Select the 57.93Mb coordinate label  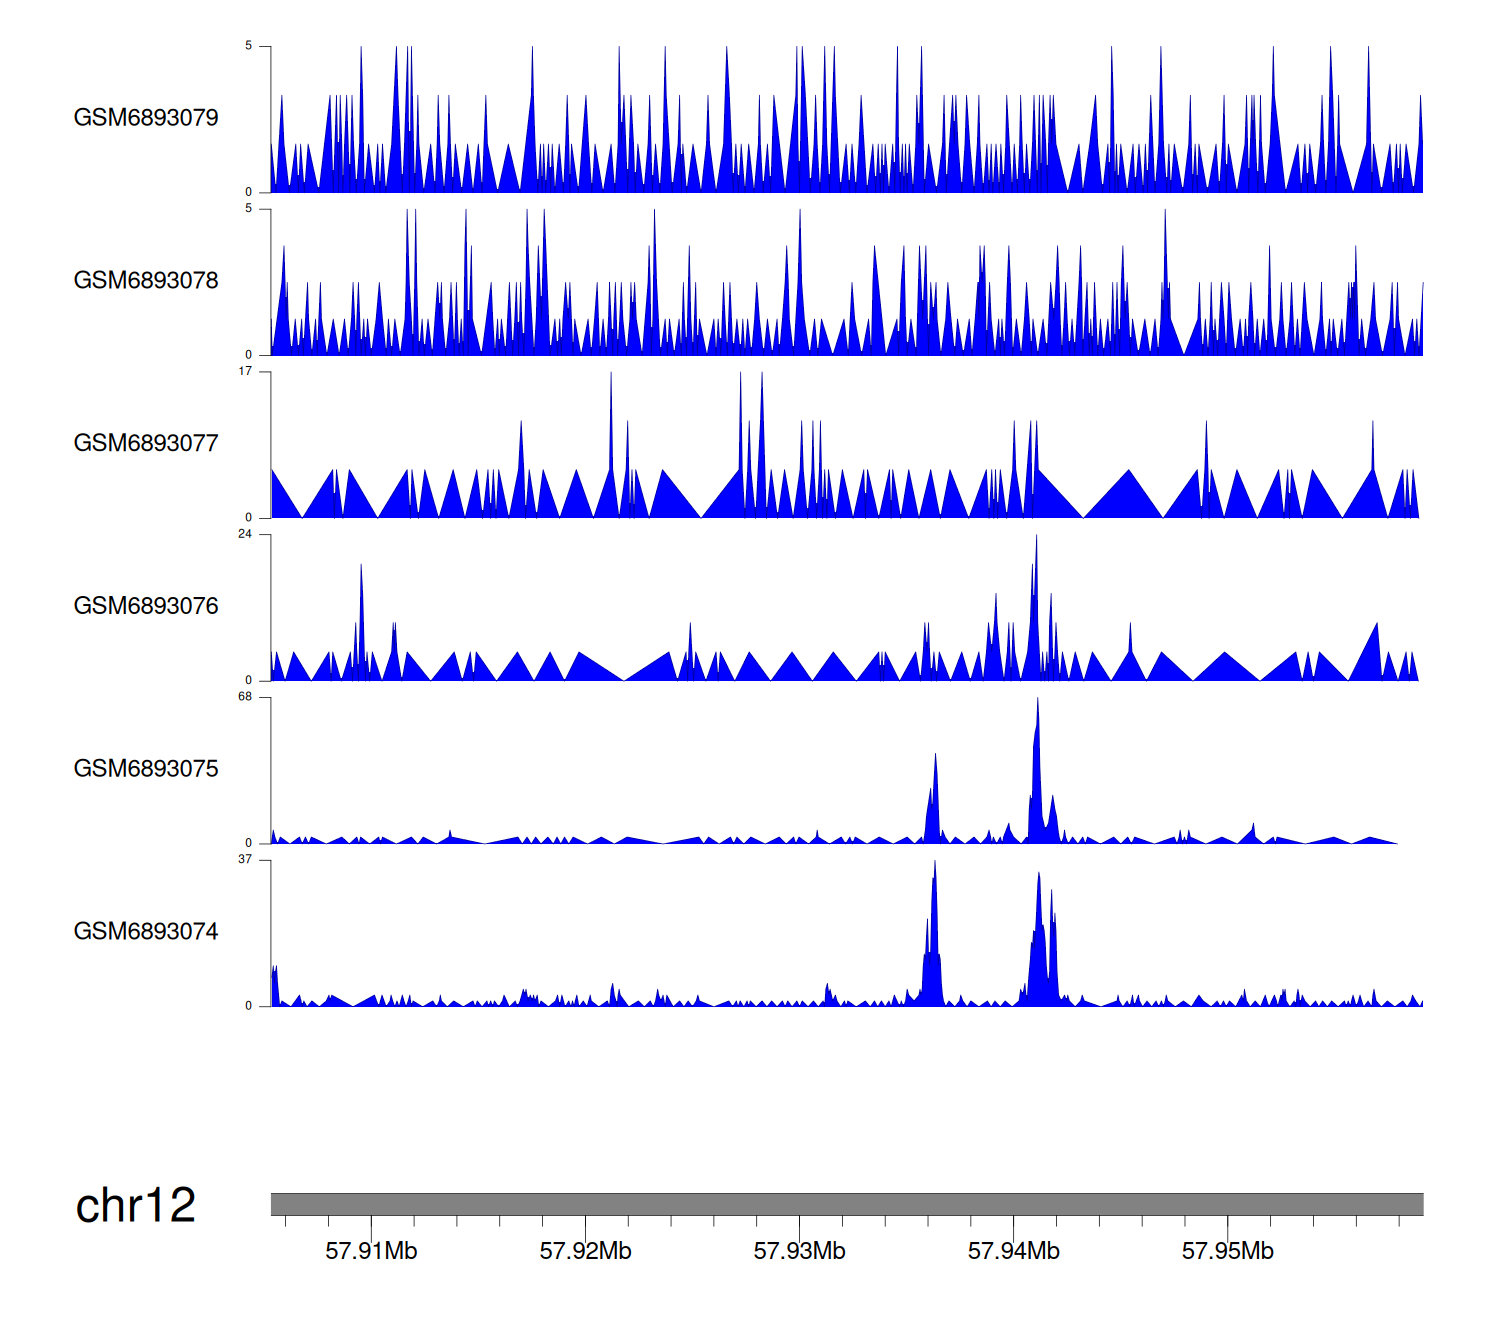point(799,1251)
